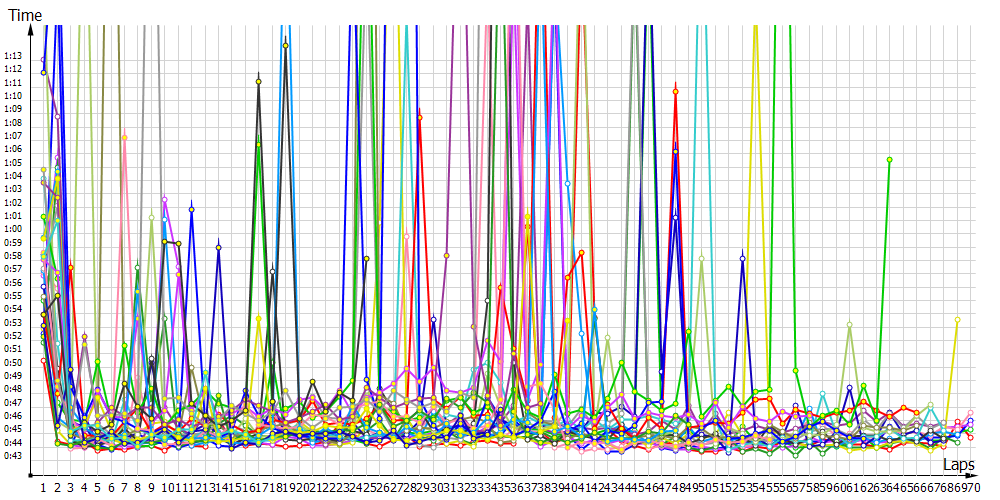Click the 1:13 label on time axis
The image size is (1000, 500).
coord(13,55)
